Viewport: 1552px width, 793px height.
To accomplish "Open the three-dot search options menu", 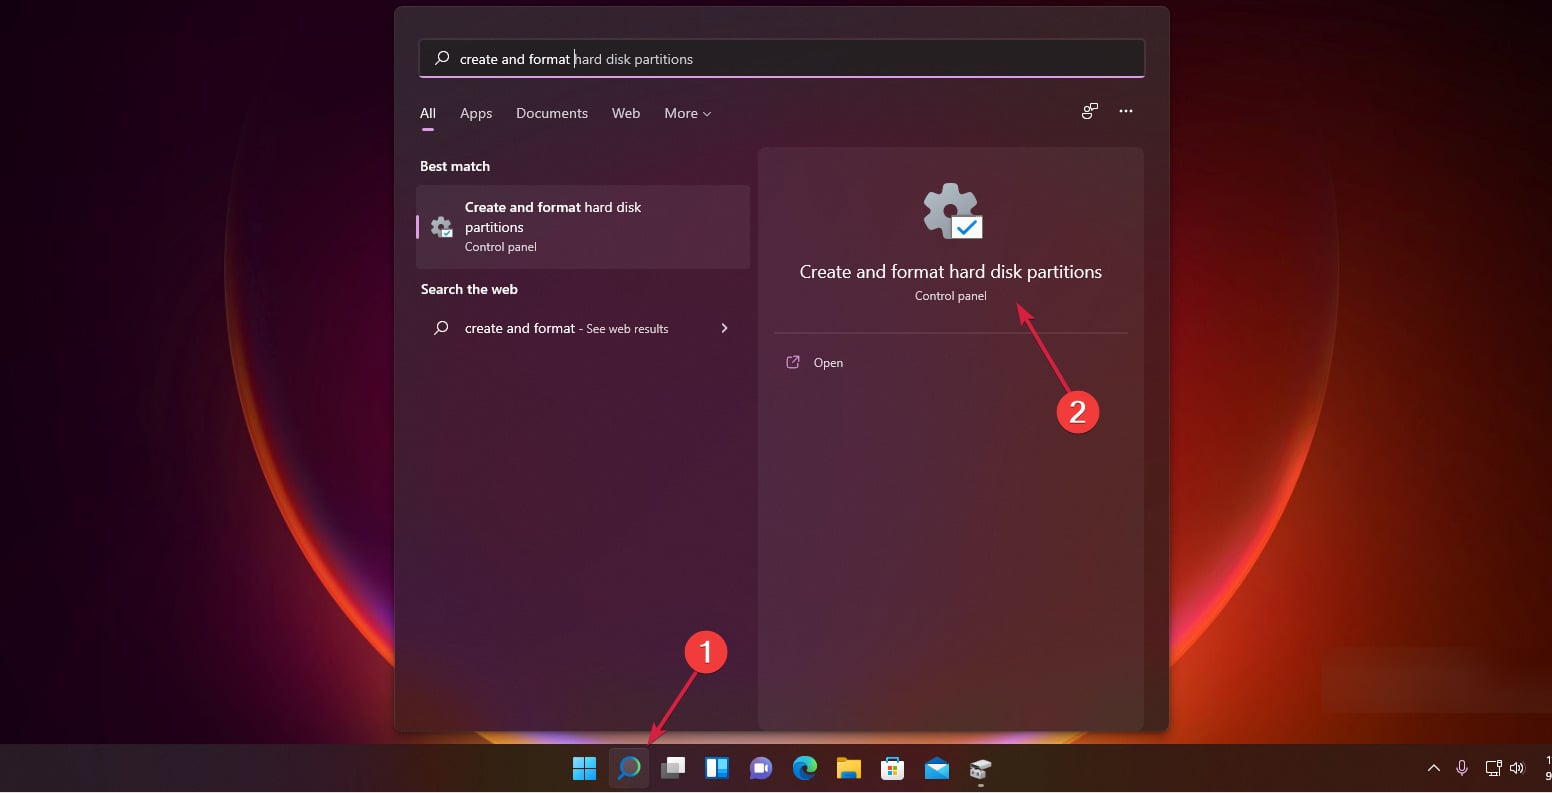I will (x=1126, y=111).
